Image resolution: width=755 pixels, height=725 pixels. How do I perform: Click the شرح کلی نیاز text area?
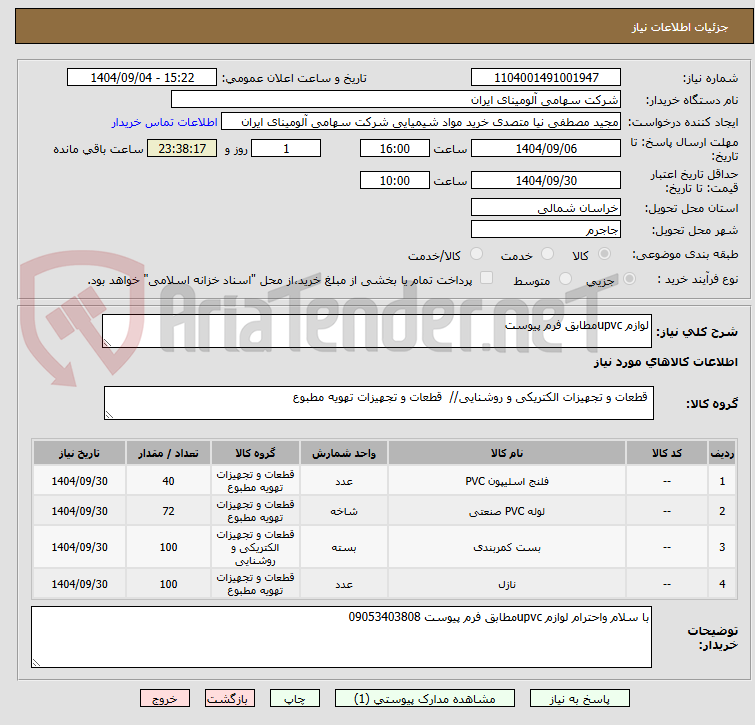pyautogui.click(x=377, y=331)
